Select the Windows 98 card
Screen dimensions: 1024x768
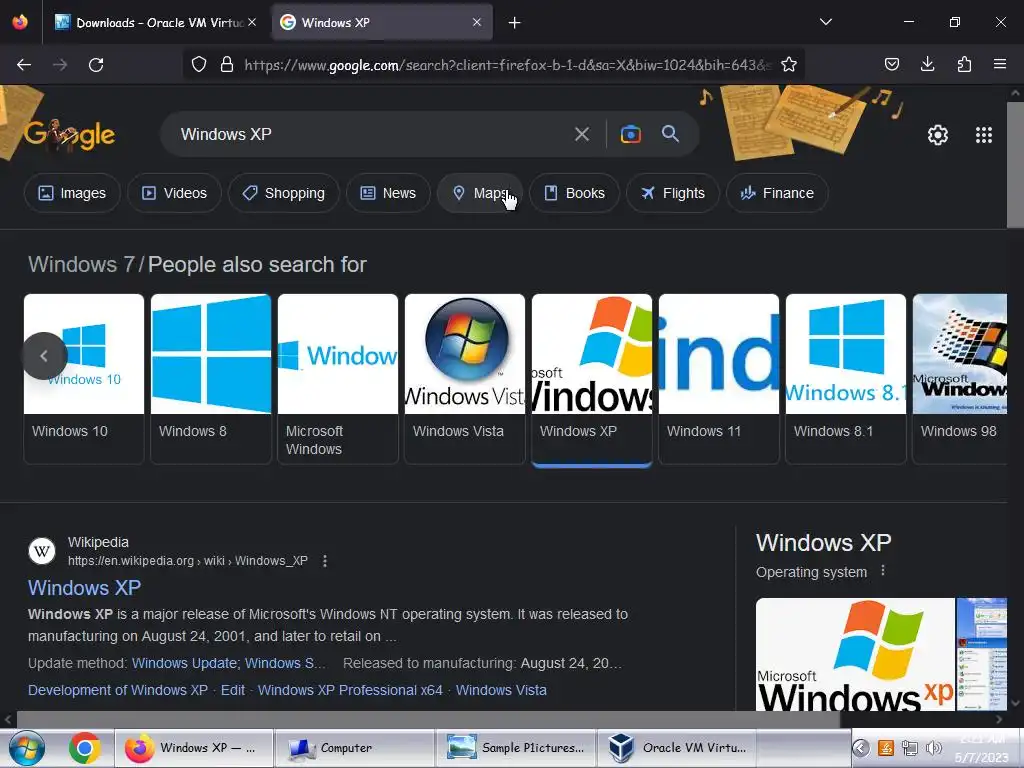960,379
